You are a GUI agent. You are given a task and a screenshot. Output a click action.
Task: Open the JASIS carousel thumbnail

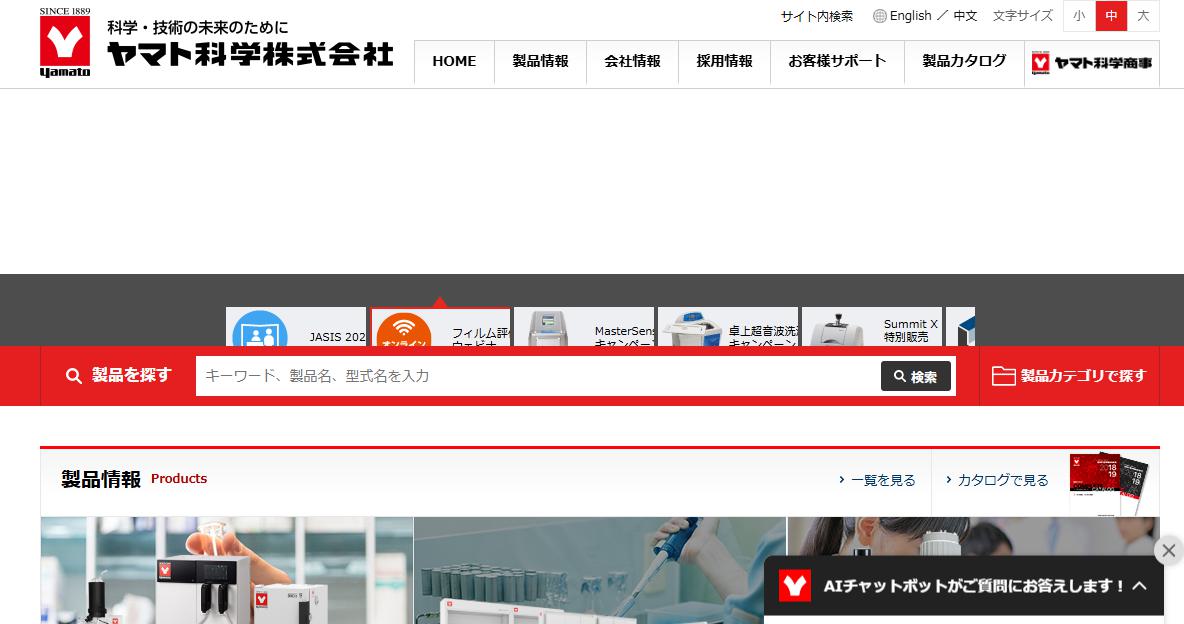pos(296,326)
